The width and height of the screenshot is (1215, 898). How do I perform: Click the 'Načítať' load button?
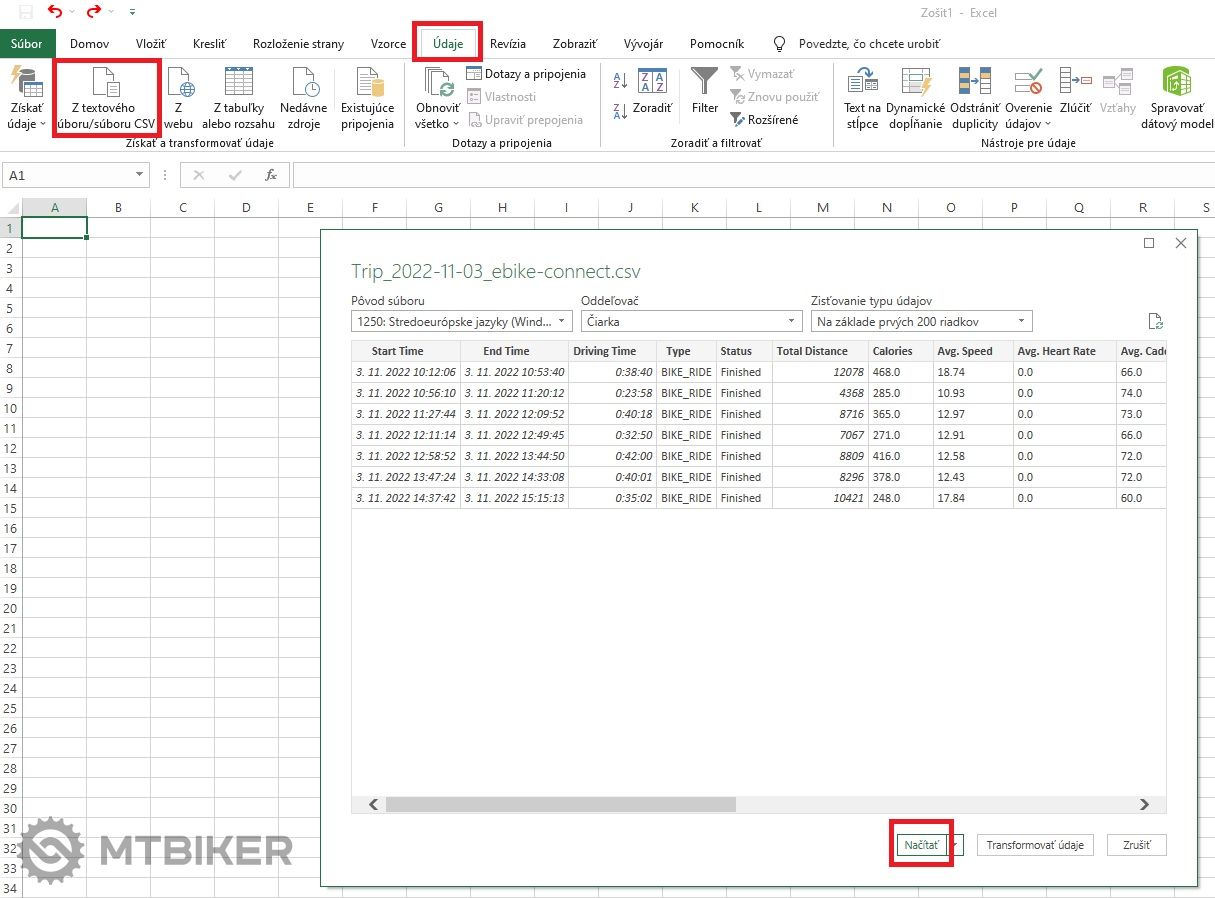pos(921,845)
